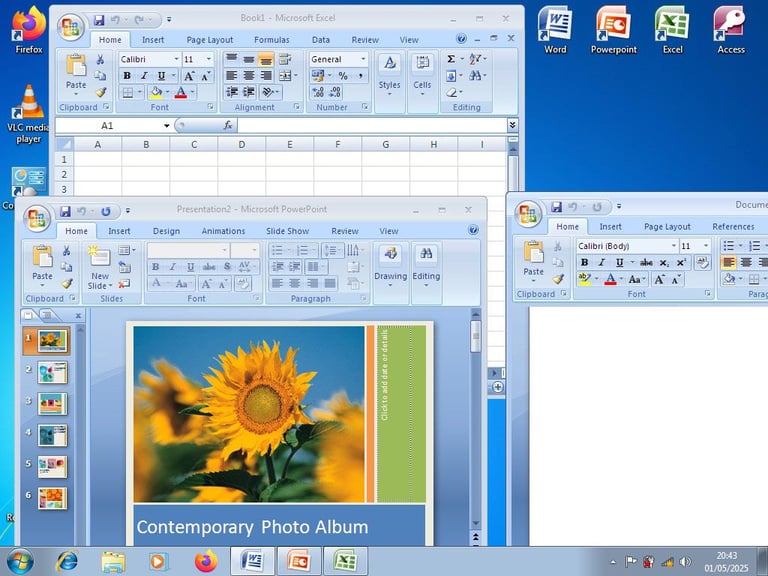Open Data tab in Excel
Screen dimensions: 768x576
coord(321,40)
